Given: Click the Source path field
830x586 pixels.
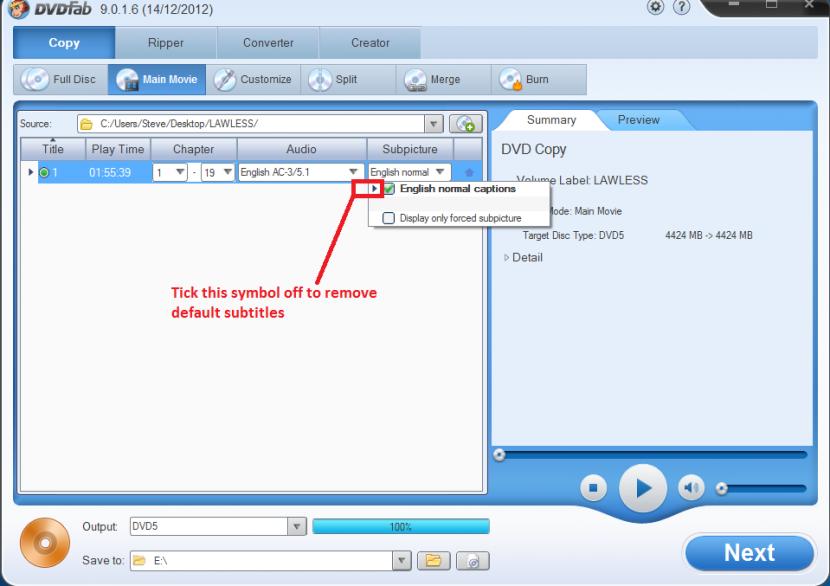Looking at the screenshot, I should pos(250,124).
